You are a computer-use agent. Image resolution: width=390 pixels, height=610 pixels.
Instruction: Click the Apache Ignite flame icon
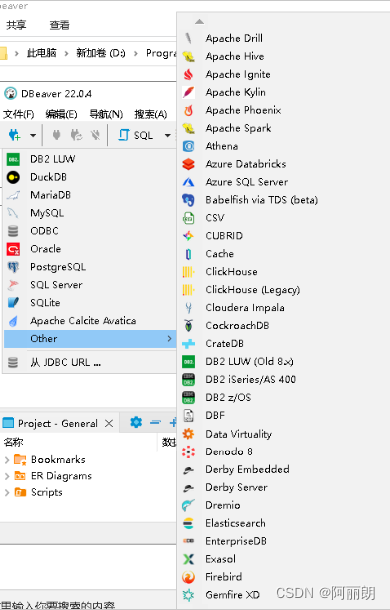tap(188, 75)
